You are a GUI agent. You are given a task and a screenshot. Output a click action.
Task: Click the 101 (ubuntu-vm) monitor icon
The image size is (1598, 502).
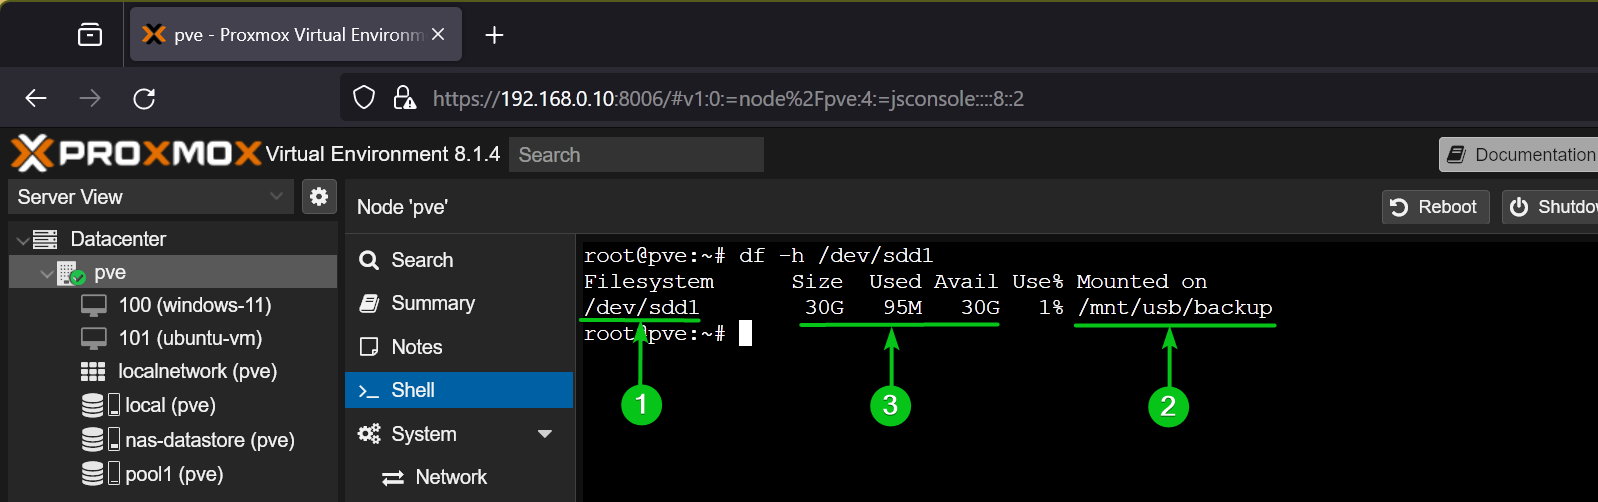click(x=94, y=339)
